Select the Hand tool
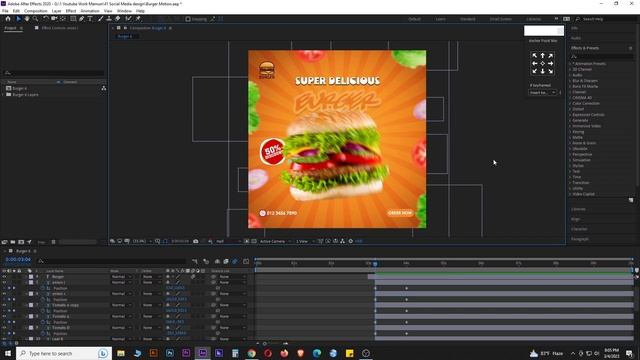 point(27,19)
